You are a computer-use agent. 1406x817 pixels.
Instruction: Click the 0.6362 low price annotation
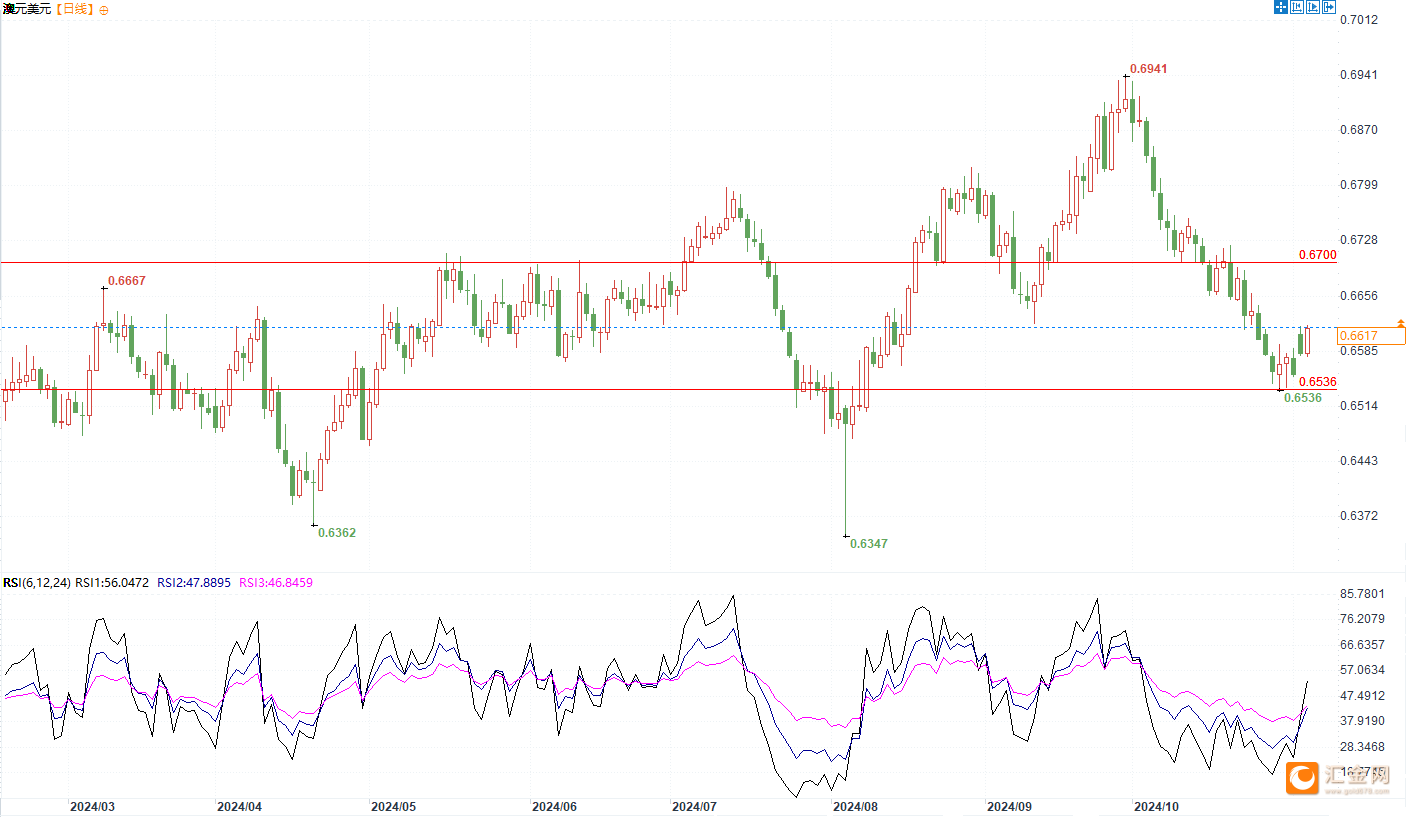point(337,533)
